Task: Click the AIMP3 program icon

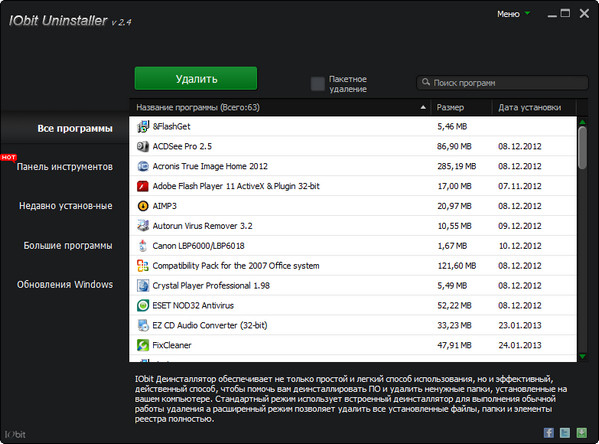Action: pos(143,206)
